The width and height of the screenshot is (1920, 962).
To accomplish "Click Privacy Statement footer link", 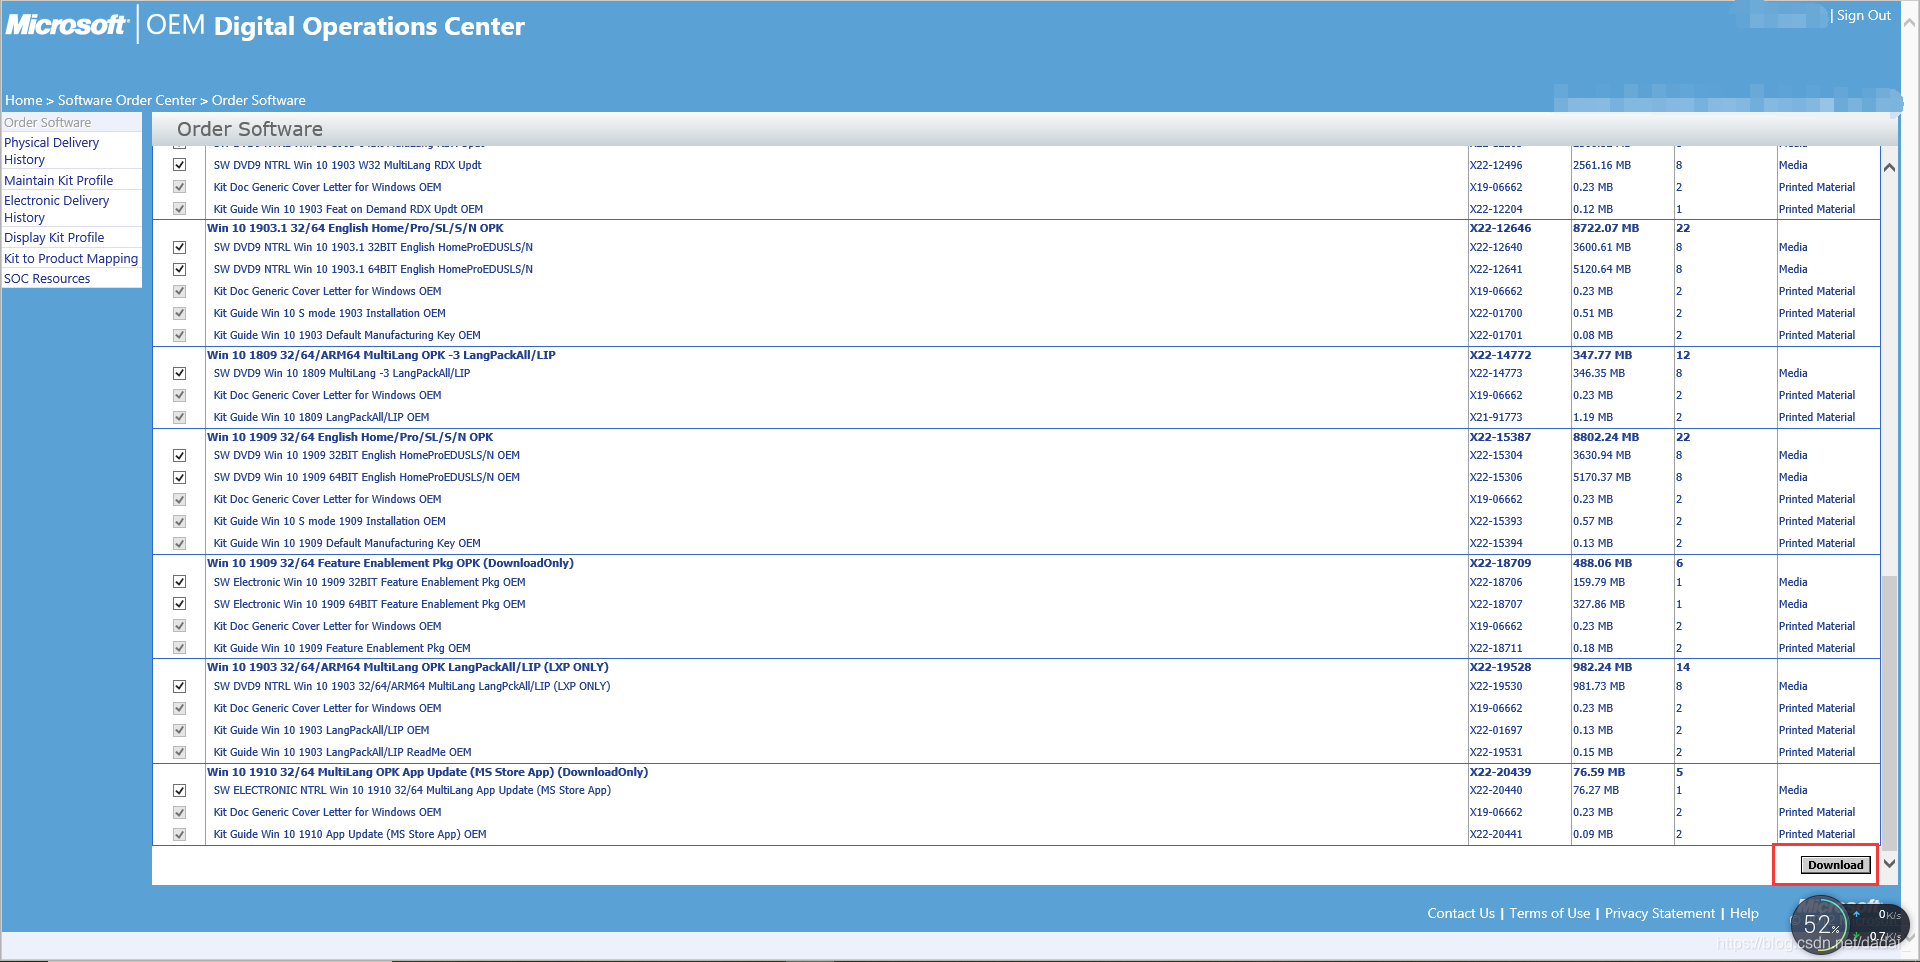I will pos(1659,913).
